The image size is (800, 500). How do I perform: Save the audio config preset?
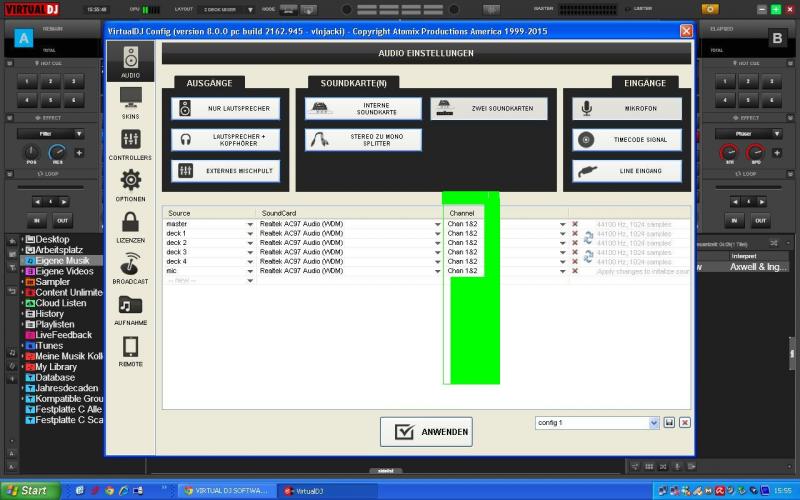669,422
